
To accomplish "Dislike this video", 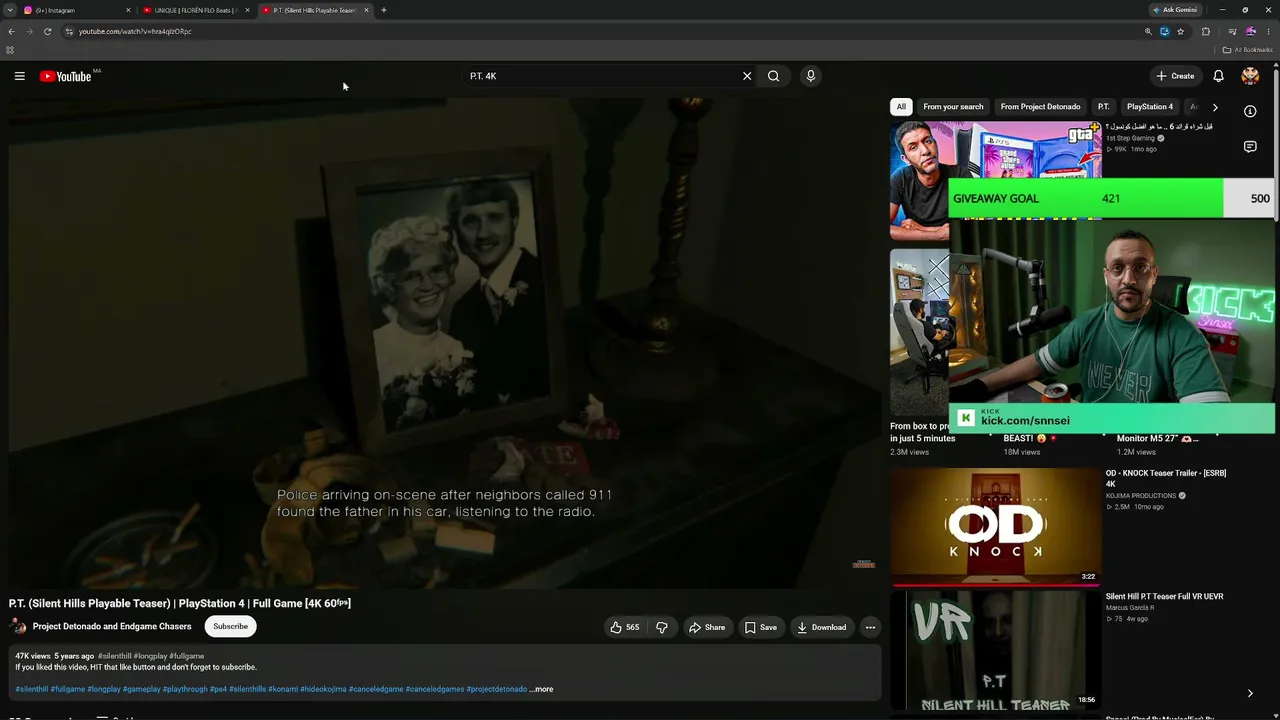I will tap(661, 627).
